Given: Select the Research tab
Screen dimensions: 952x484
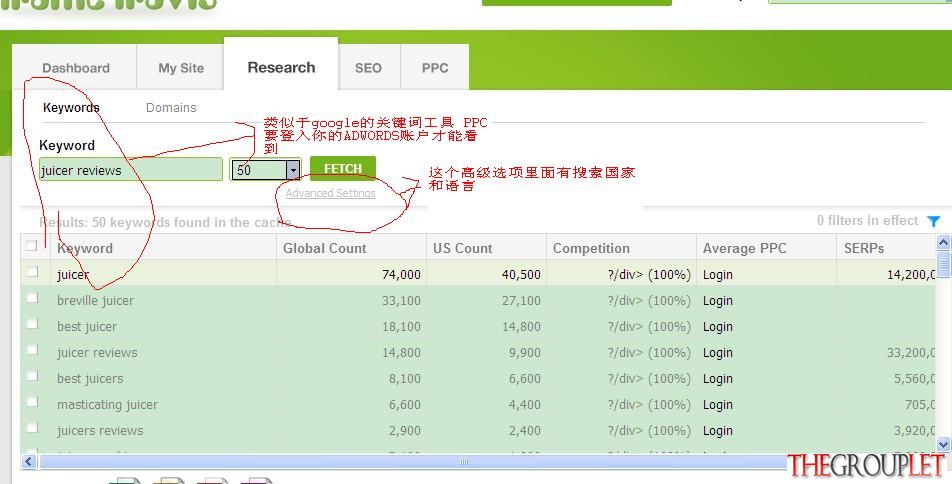Looking at the screenshot, I should 281,67.
